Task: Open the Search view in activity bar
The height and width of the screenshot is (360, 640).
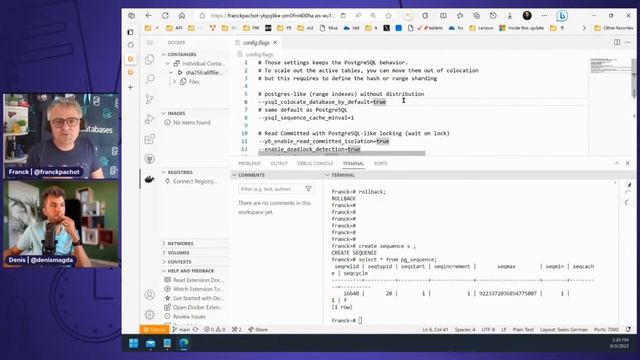Action: tap(150, 78)
